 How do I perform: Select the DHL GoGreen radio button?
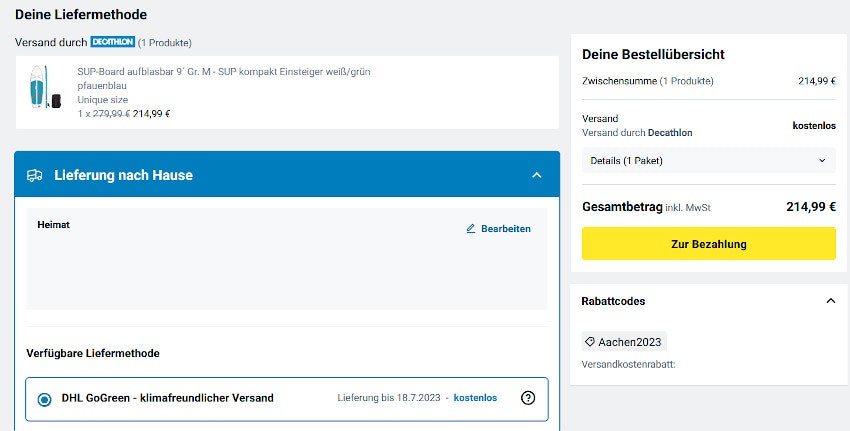point(44,399)
